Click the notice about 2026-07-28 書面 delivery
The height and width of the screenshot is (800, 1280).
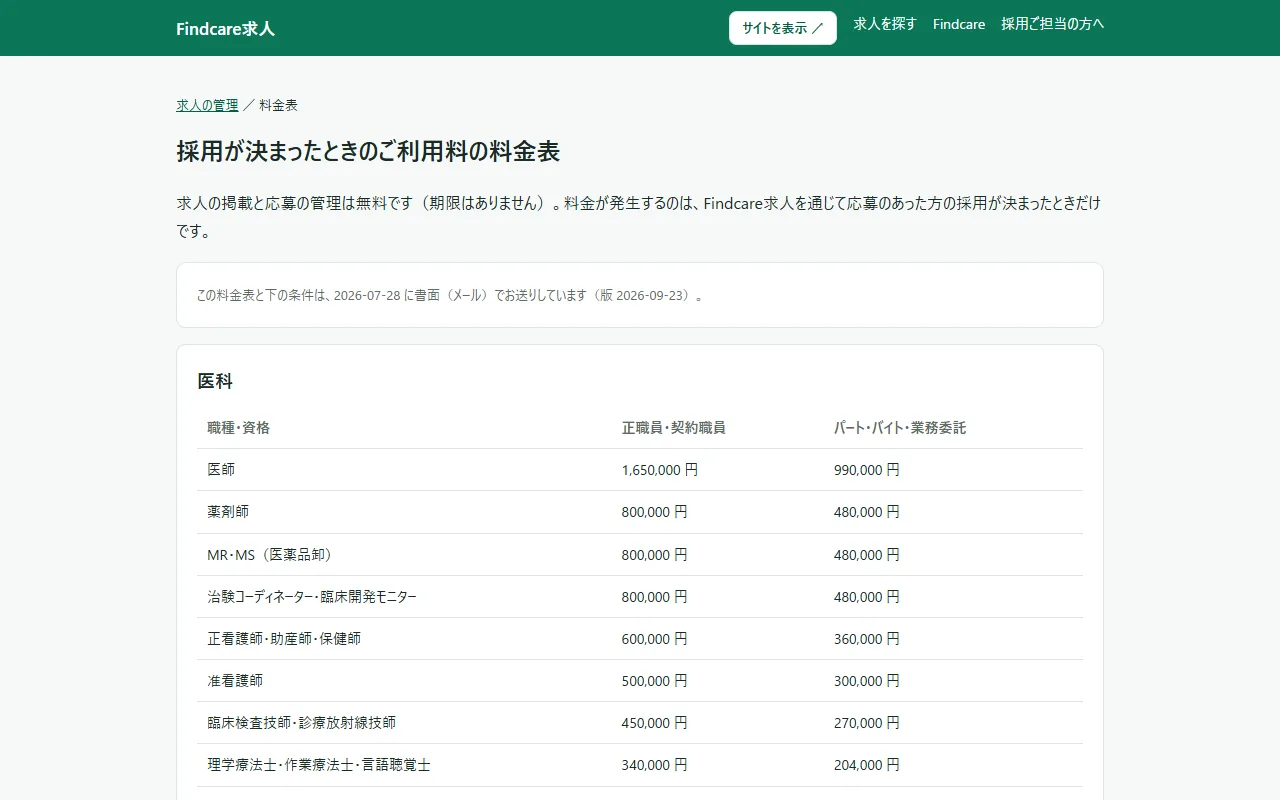pyautogui.click(x=640, y=295)
